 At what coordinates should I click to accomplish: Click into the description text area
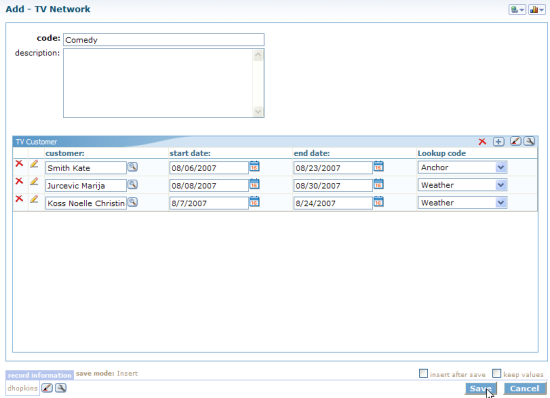[158, 83]
